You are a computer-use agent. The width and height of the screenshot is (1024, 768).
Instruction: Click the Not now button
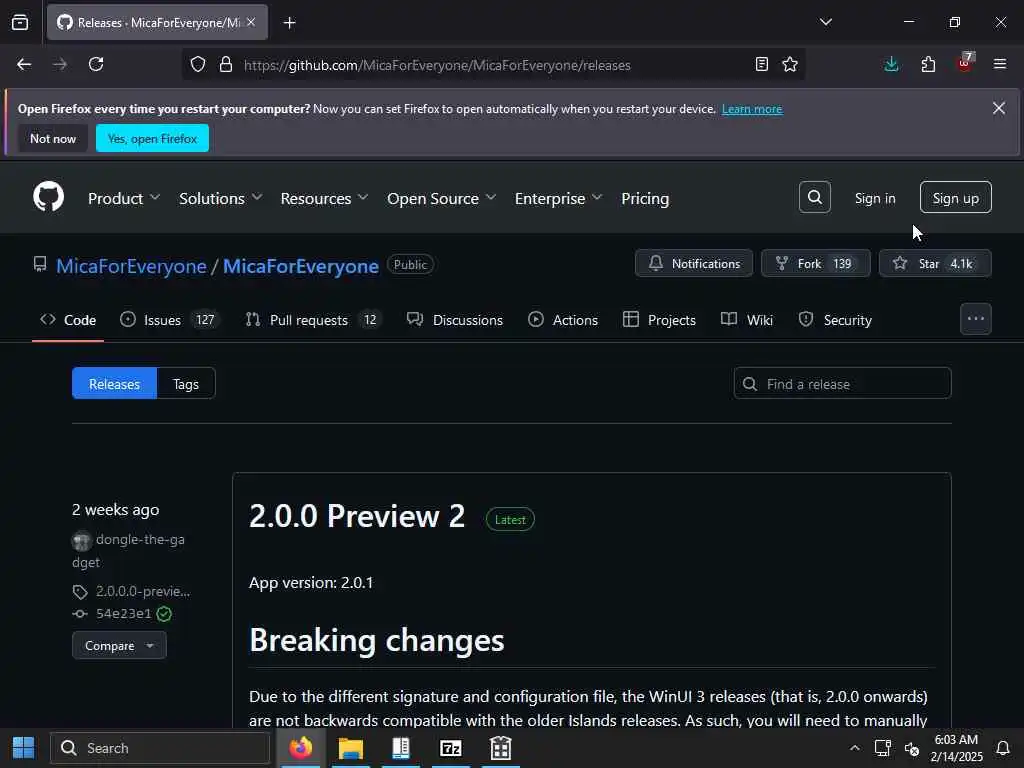(x=53, y=138)
